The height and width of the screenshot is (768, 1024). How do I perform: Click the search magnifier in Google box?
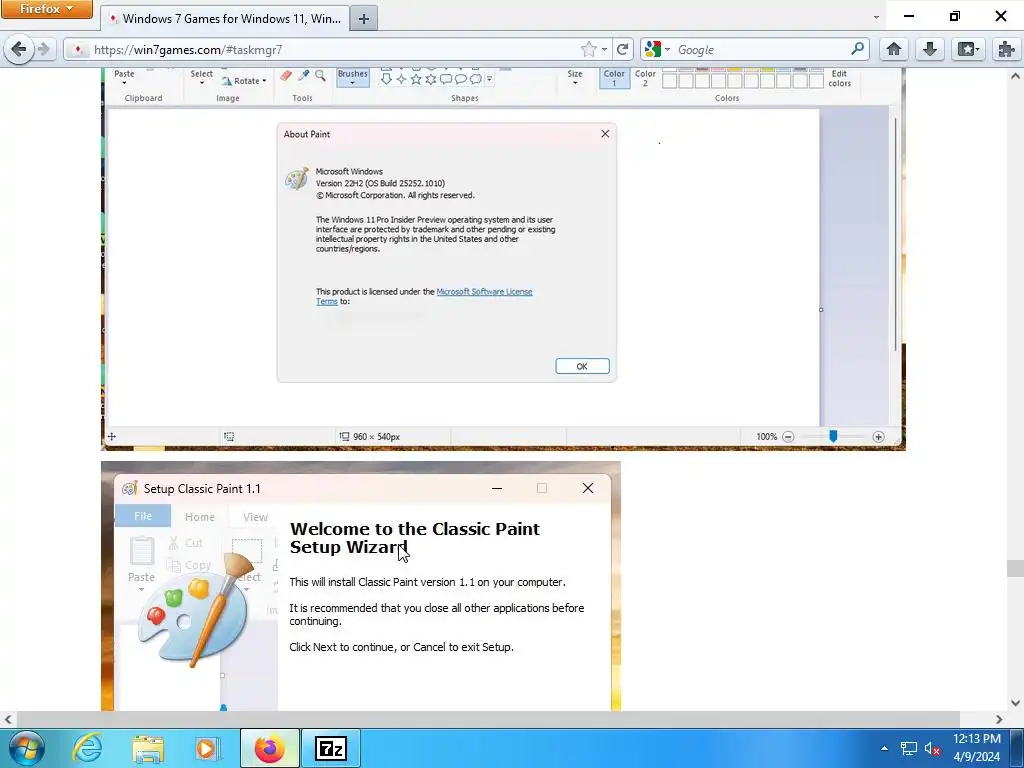[857, 49]
